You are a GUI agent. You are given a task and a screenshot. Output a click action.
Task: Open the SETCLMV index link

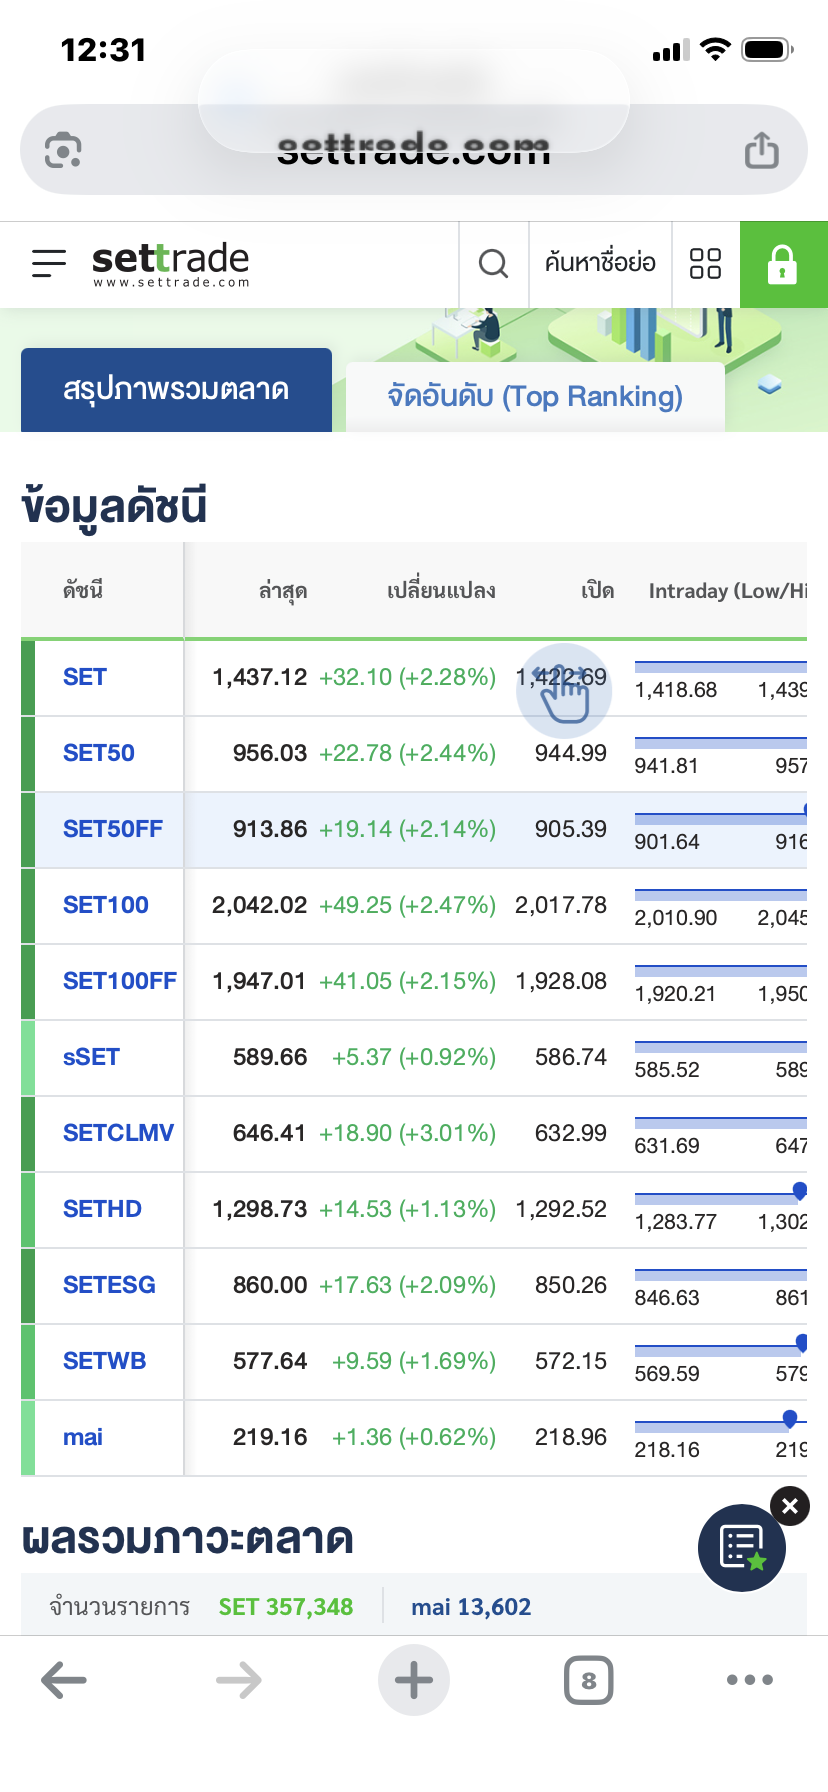(x=118, y=1133)
